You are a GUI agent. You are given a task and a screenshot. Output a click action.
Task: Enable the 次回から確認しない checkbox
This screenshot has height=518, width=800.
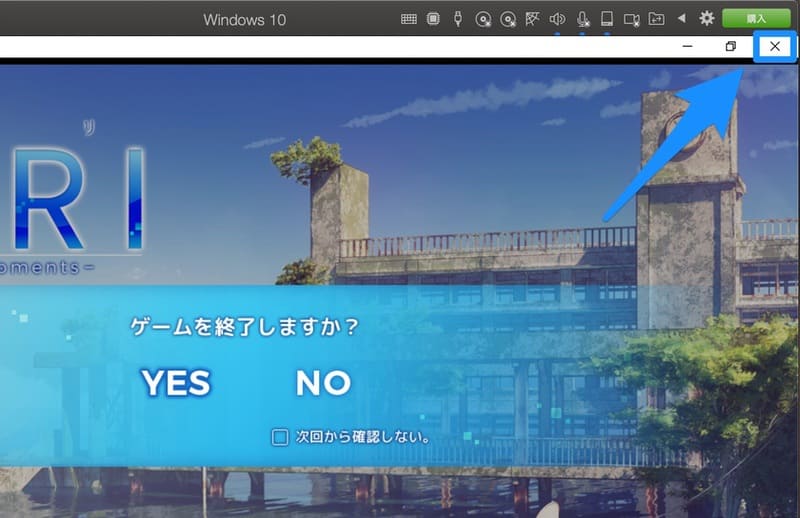(x=281, y=437)
